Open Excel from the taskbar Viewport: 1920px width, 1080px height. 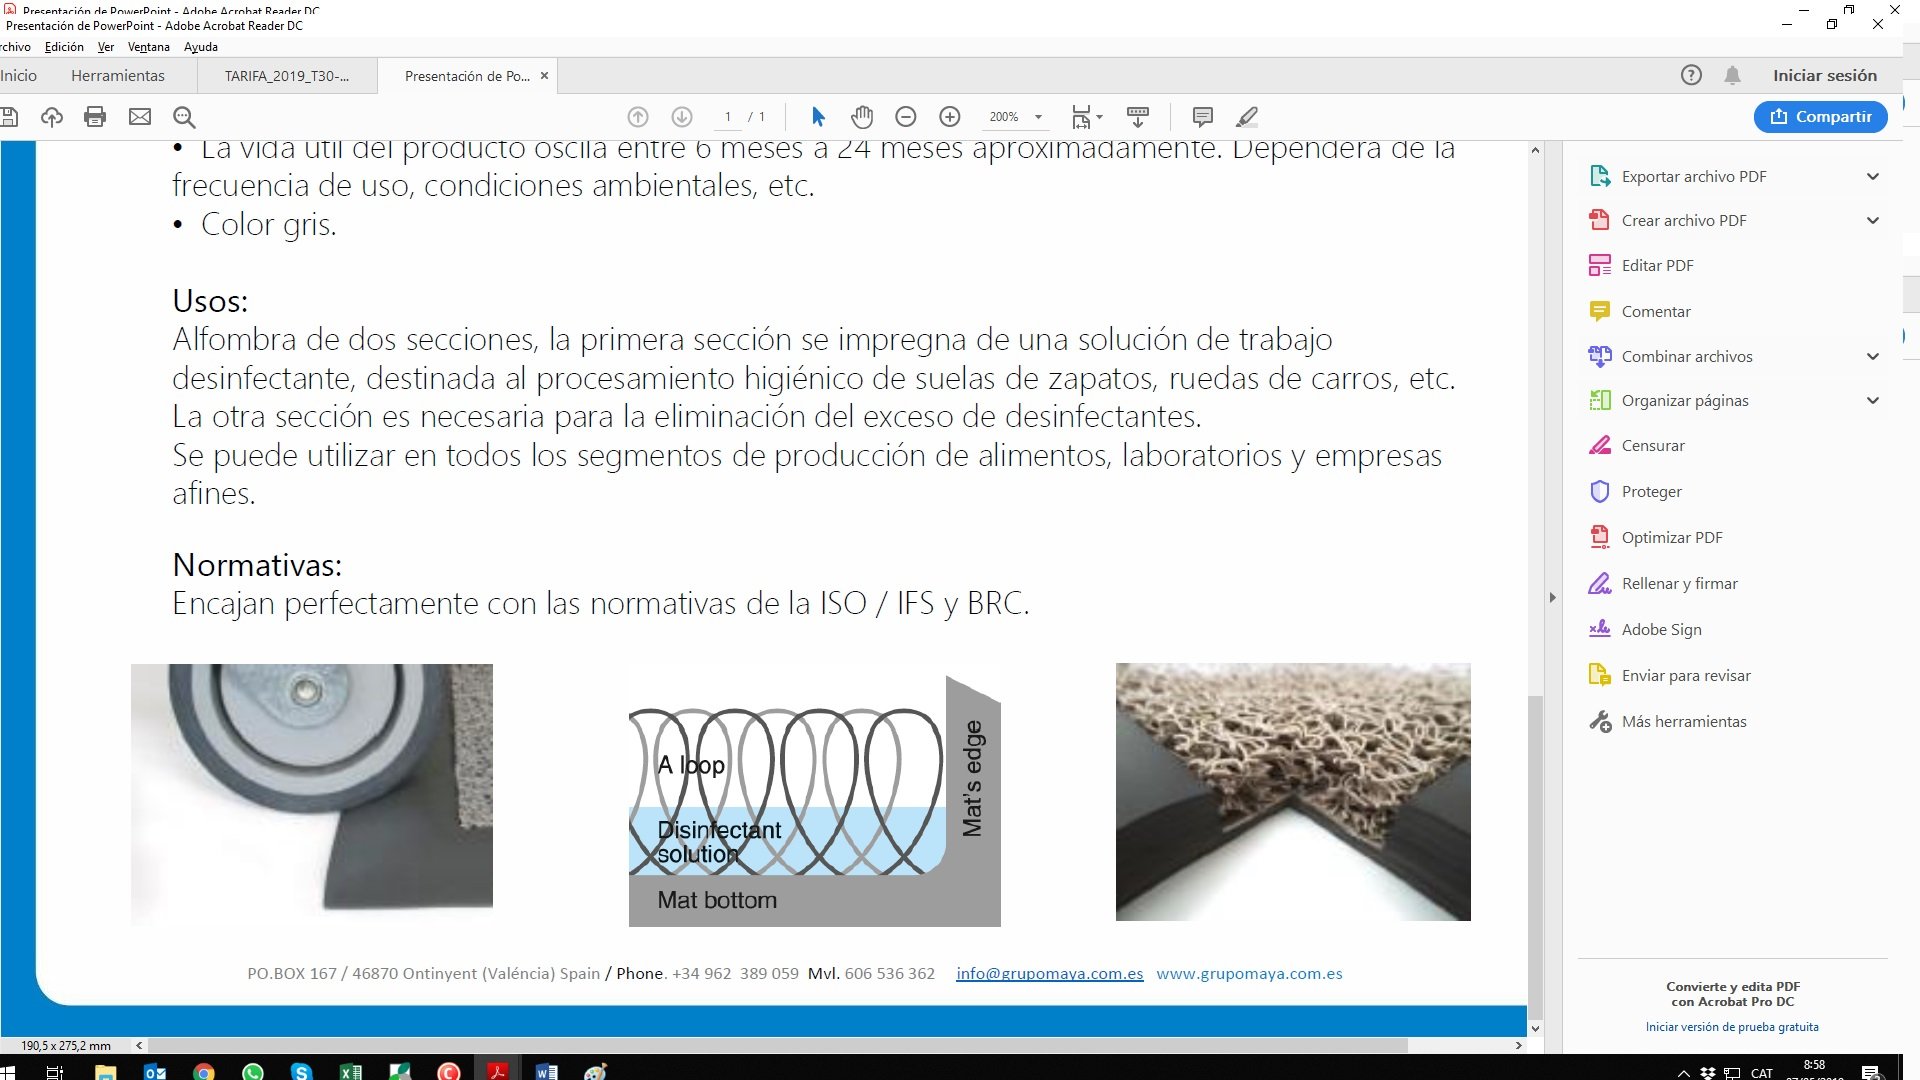[x=351, y=1072]
